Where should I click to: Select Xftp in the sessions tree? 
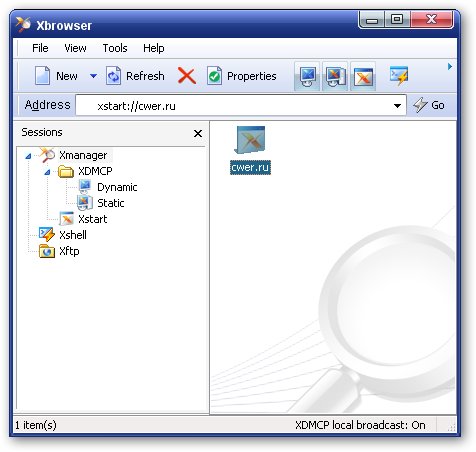tap(69, 251)
